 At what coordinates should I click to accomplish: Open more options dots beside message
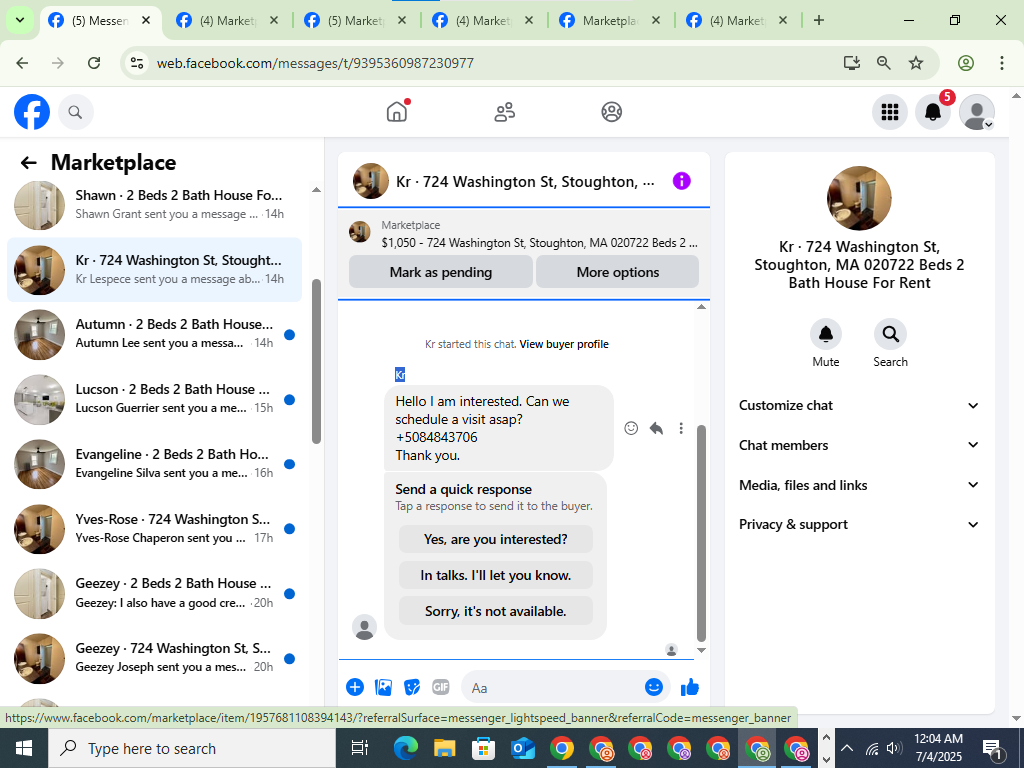(681, 428)
